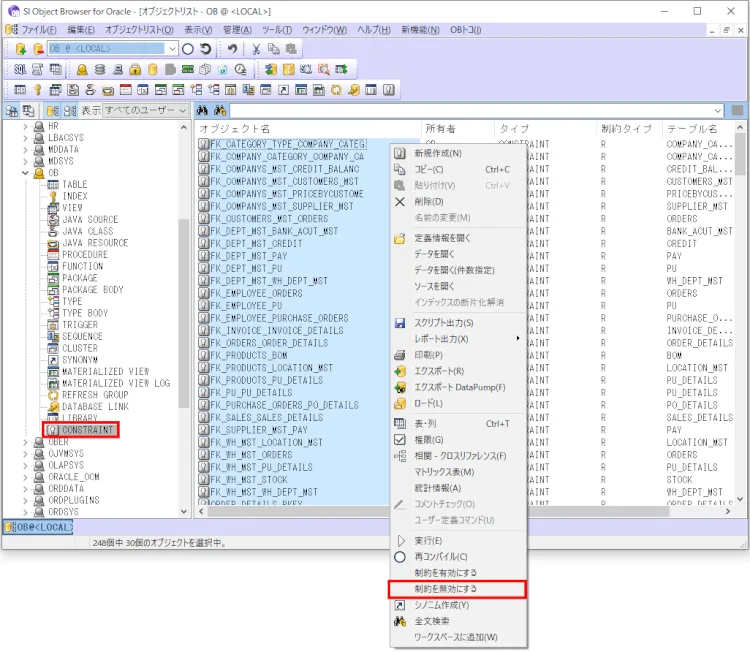Choose 制約を有効にする from context menu

tap(460, 573)
